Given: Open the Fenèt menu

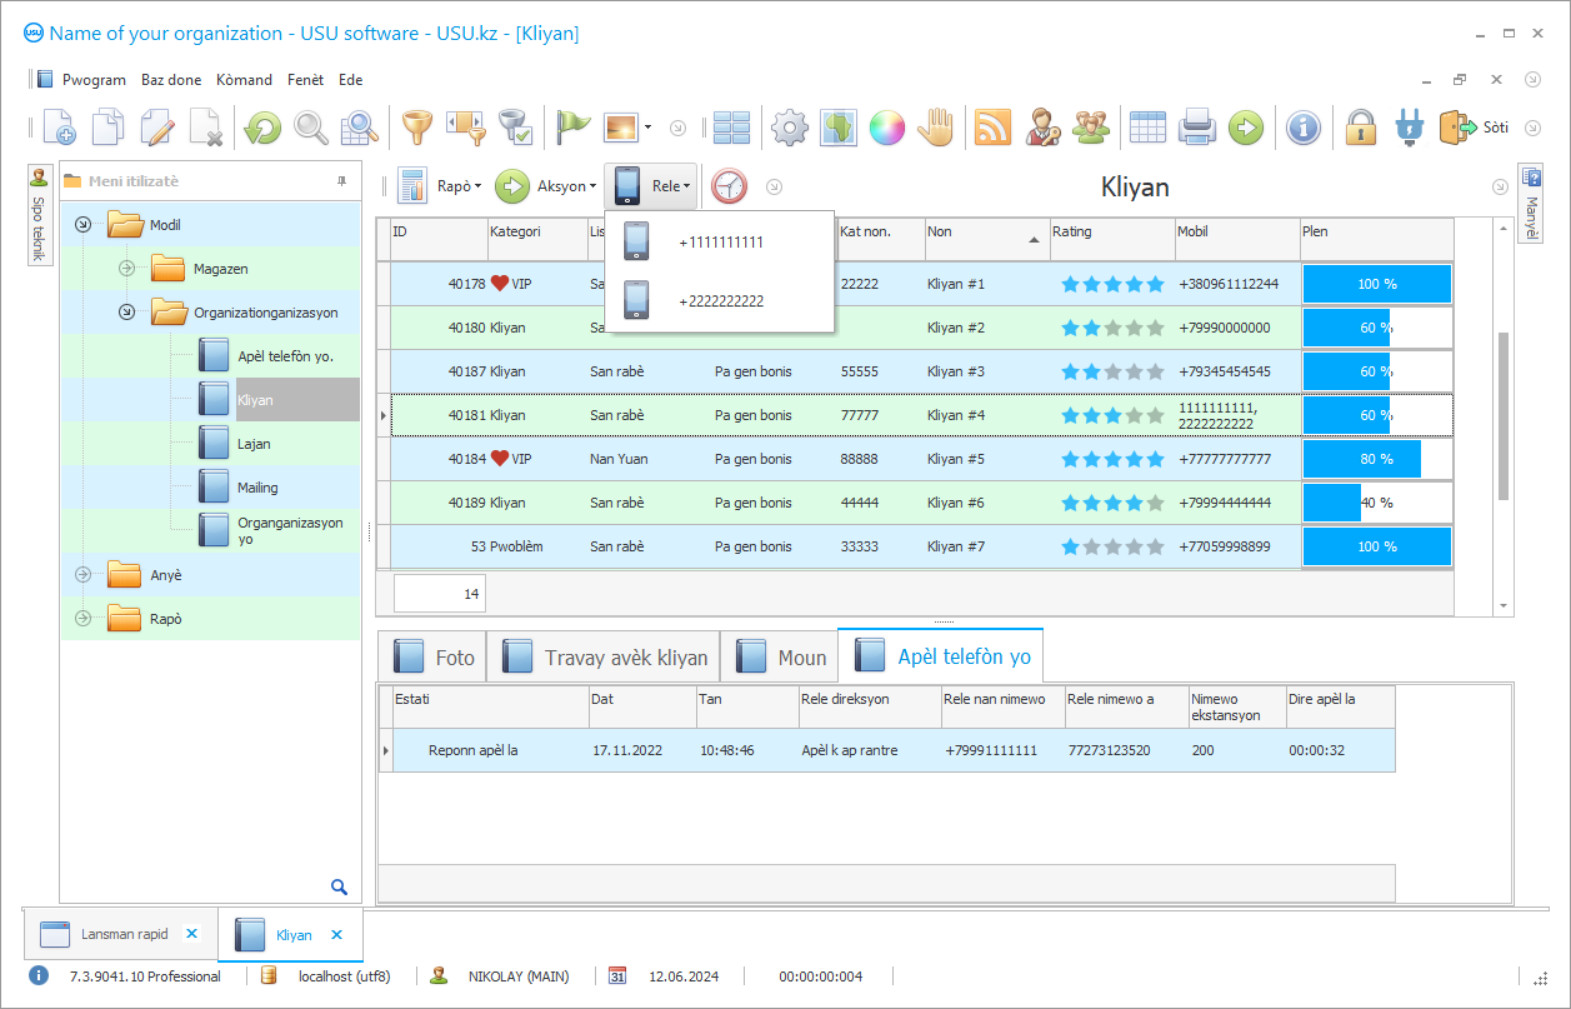Looking at the screenshot, I should 305,80.
